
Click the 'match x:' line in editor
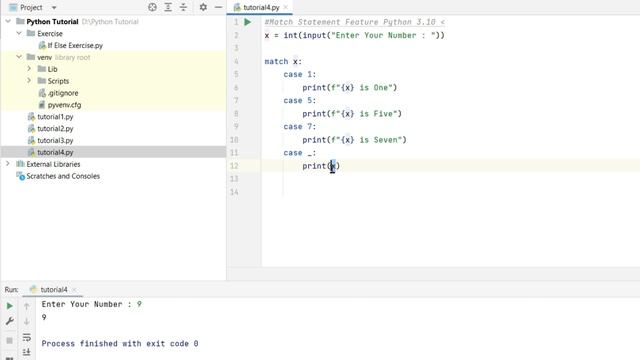coord(283,61)
